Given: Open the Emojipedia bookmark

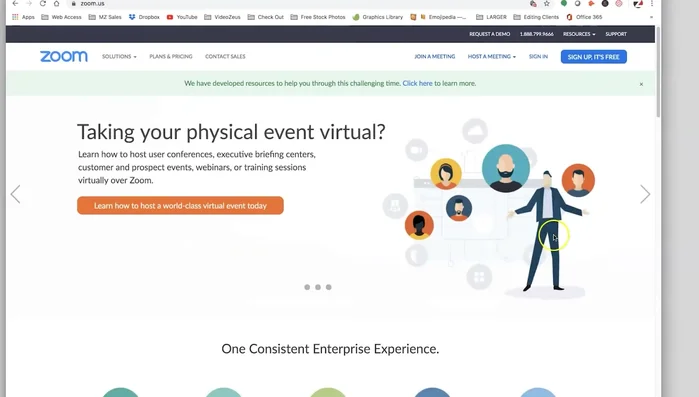Looking at the screenshot, I should pyautogui.click(x=444, y=17).
